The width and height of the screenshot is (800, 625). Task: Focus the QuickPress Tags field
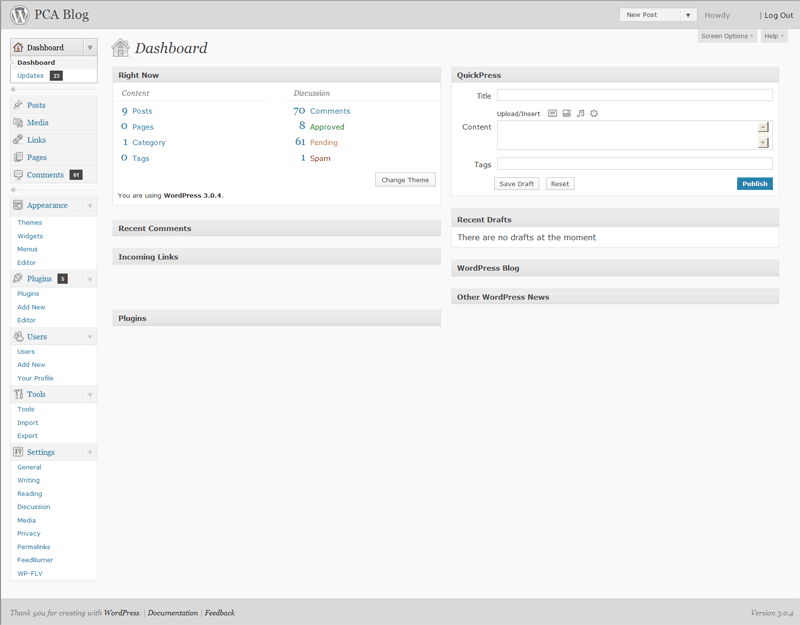tap(635, 164)
